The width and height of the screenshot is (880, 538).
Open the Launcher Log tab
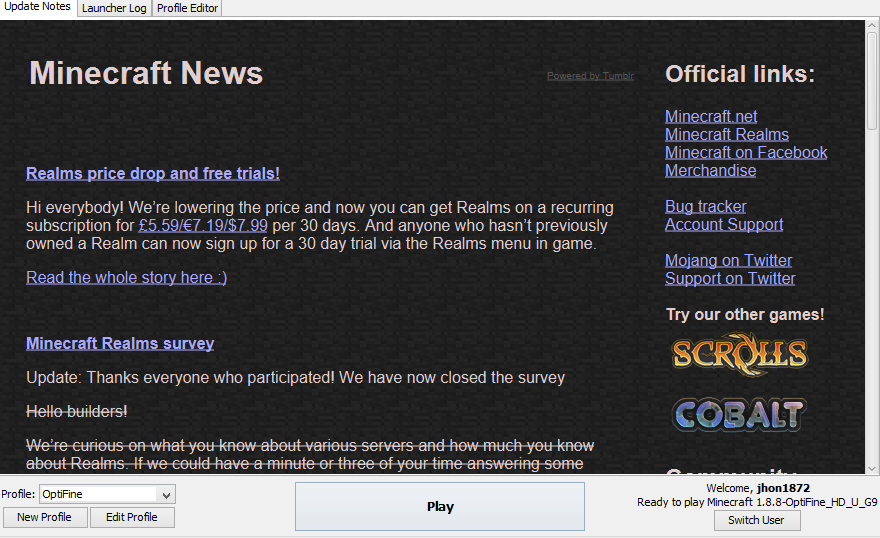[114, 8]
